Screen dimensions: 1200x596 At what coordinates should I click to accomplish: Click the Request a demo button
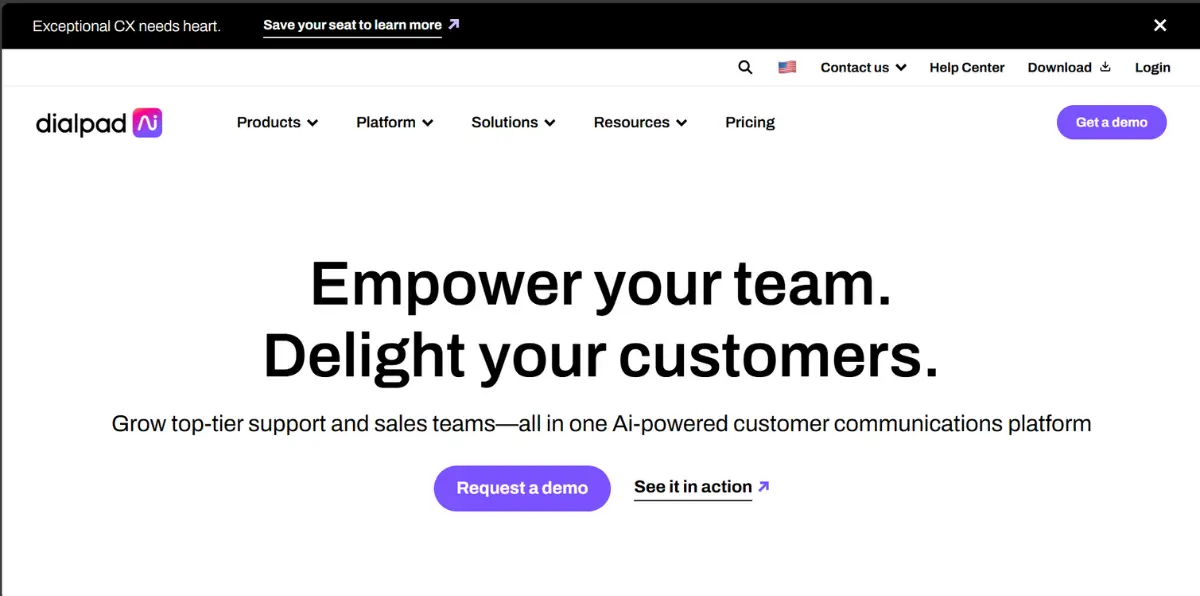(x=522, y=488)
